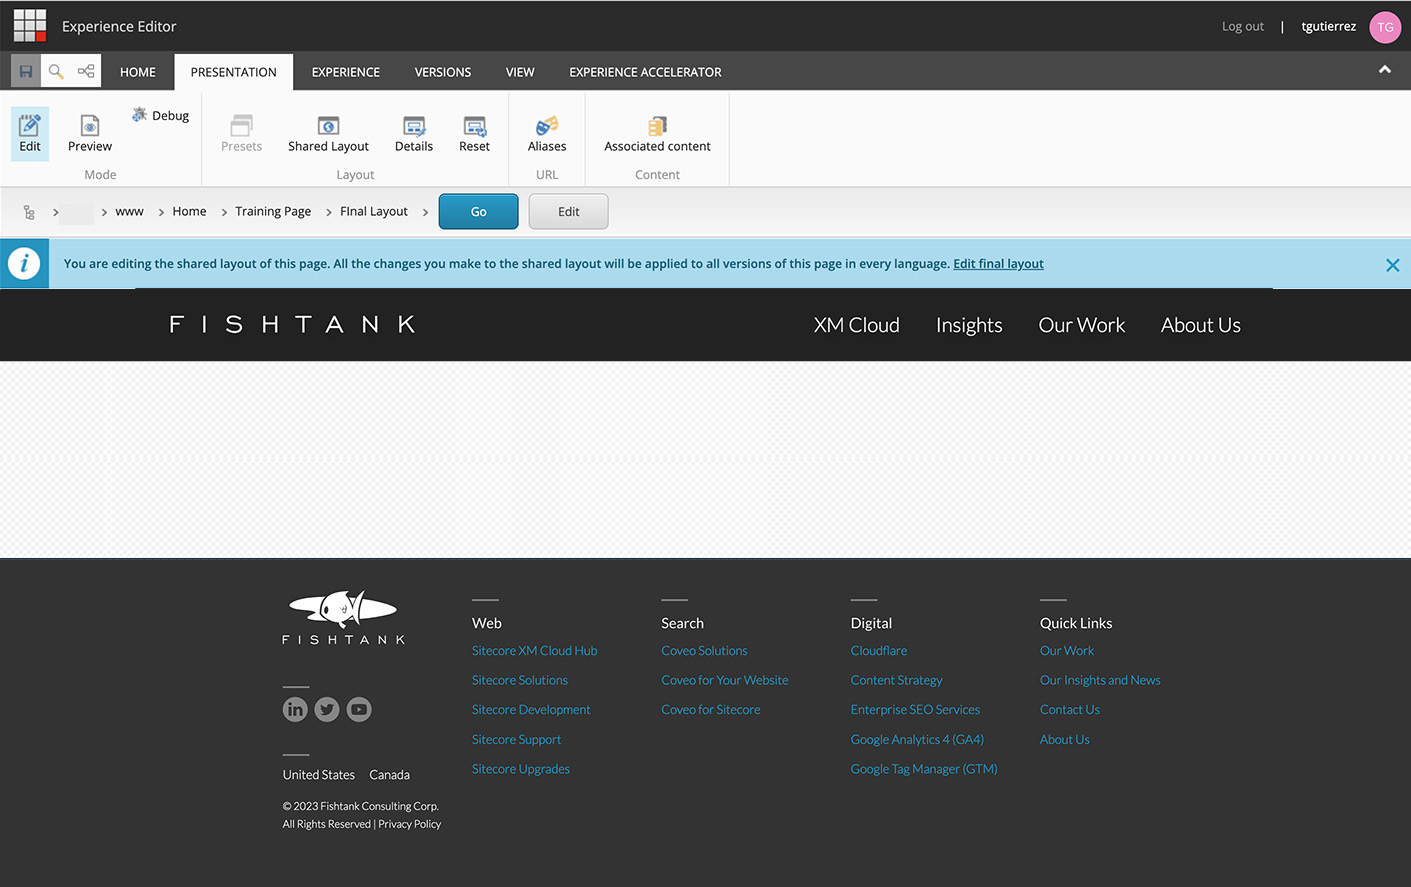Open the VIEW ribbon tab

520,72
